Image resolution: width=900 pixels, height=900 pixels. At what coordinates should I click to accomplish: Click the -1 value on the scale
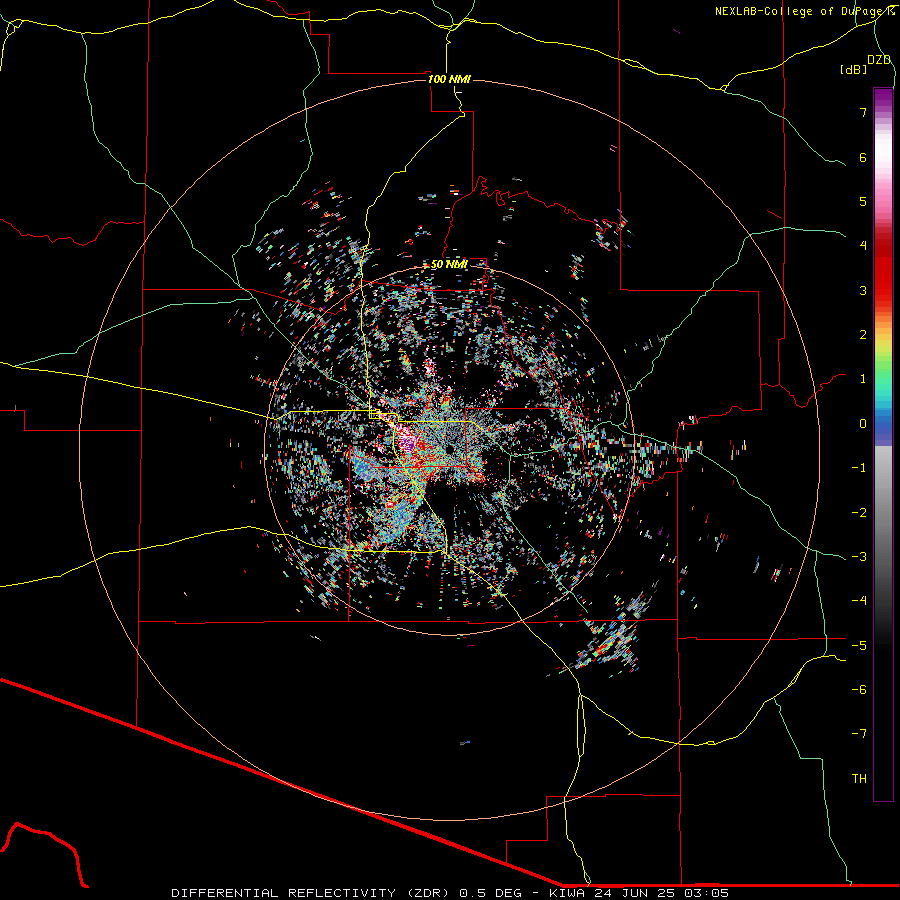[859, 468]
